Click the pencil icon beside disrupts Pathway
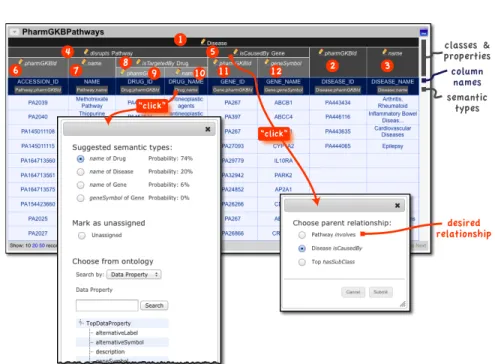The height and width of the screenshot is (364, 495). tap(86, 52)
